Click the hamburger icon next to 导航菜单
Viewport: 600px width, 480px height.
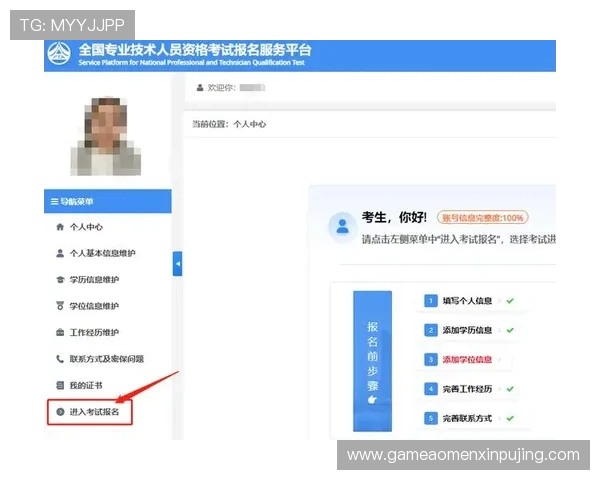pyautogui.click(x=55, y=201)
